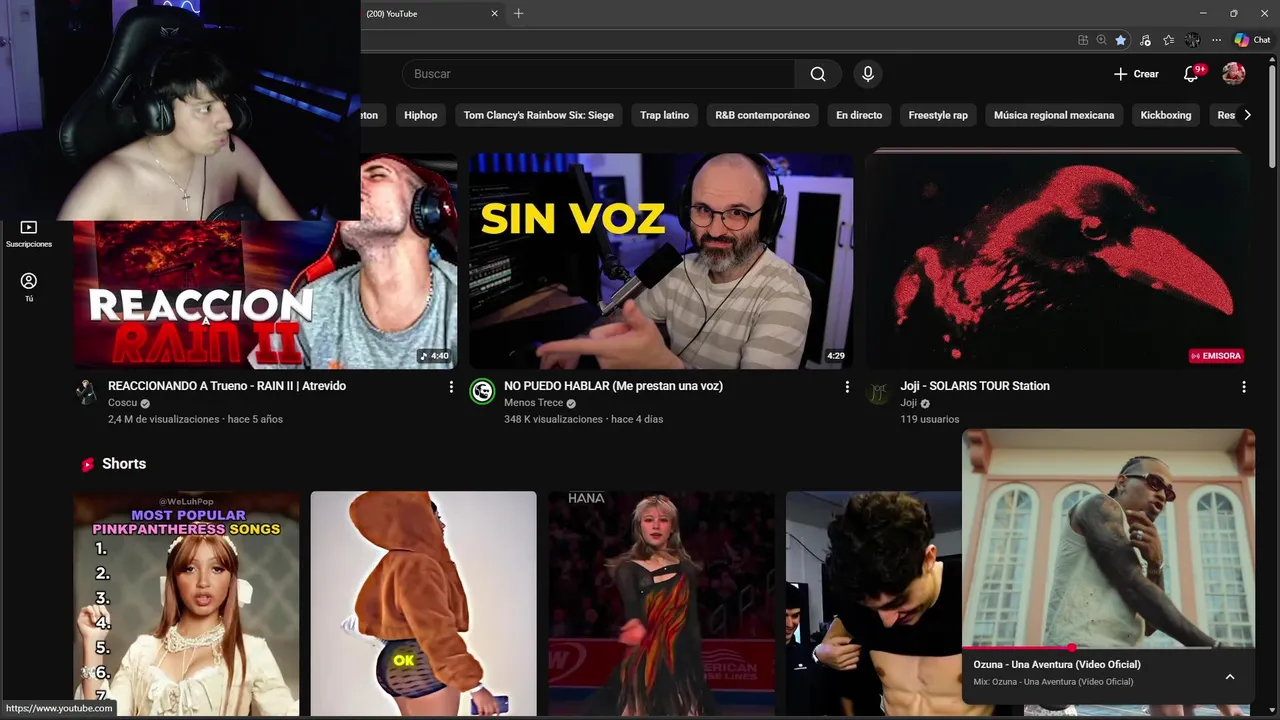Open Suscripciones in the sidebar
The height and width of the screenshot is (720, 1280).
pos(29,234)
